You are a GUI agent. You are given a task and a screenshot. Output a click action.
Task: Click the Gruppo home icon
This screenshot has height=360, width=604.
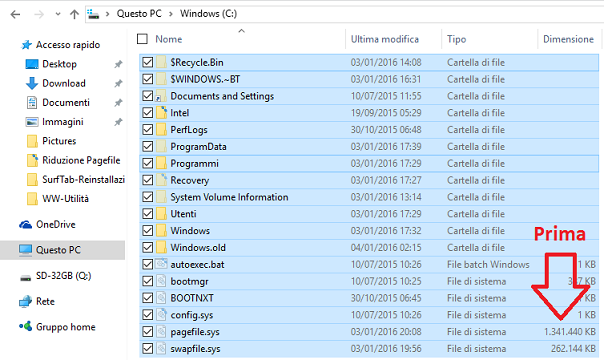tap(25, 327)
